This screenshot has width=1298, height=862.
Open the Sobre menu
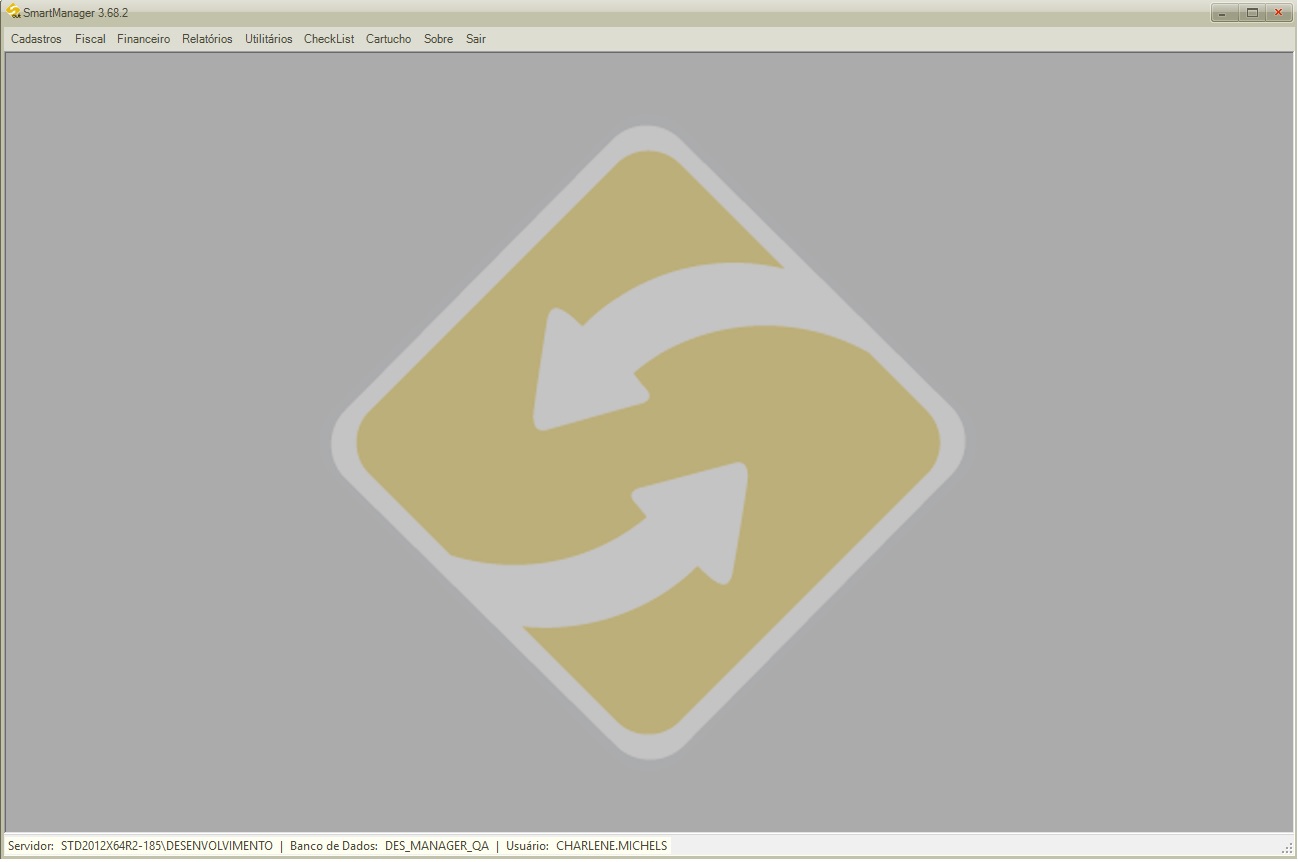tap(438, 39)
